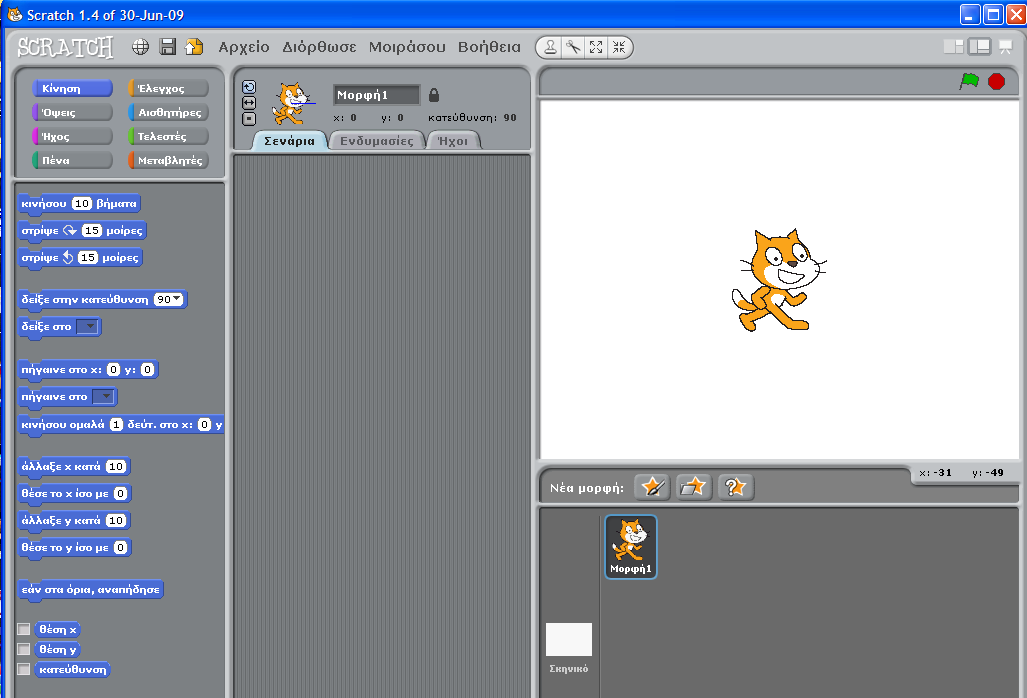Select the Μορφή1 sprite thumbnail

click(631, 547)
